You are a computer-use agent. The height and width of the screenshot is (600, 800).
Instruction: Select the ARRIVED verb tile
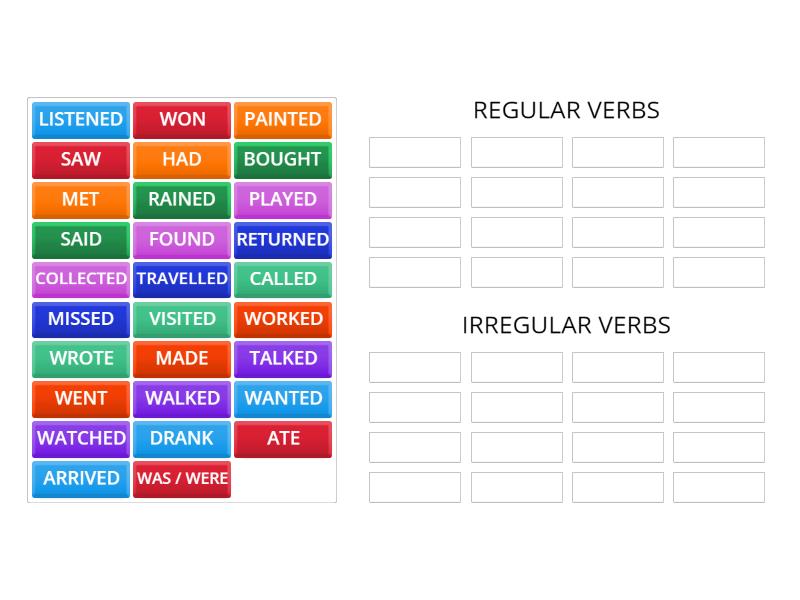point(80,479)
